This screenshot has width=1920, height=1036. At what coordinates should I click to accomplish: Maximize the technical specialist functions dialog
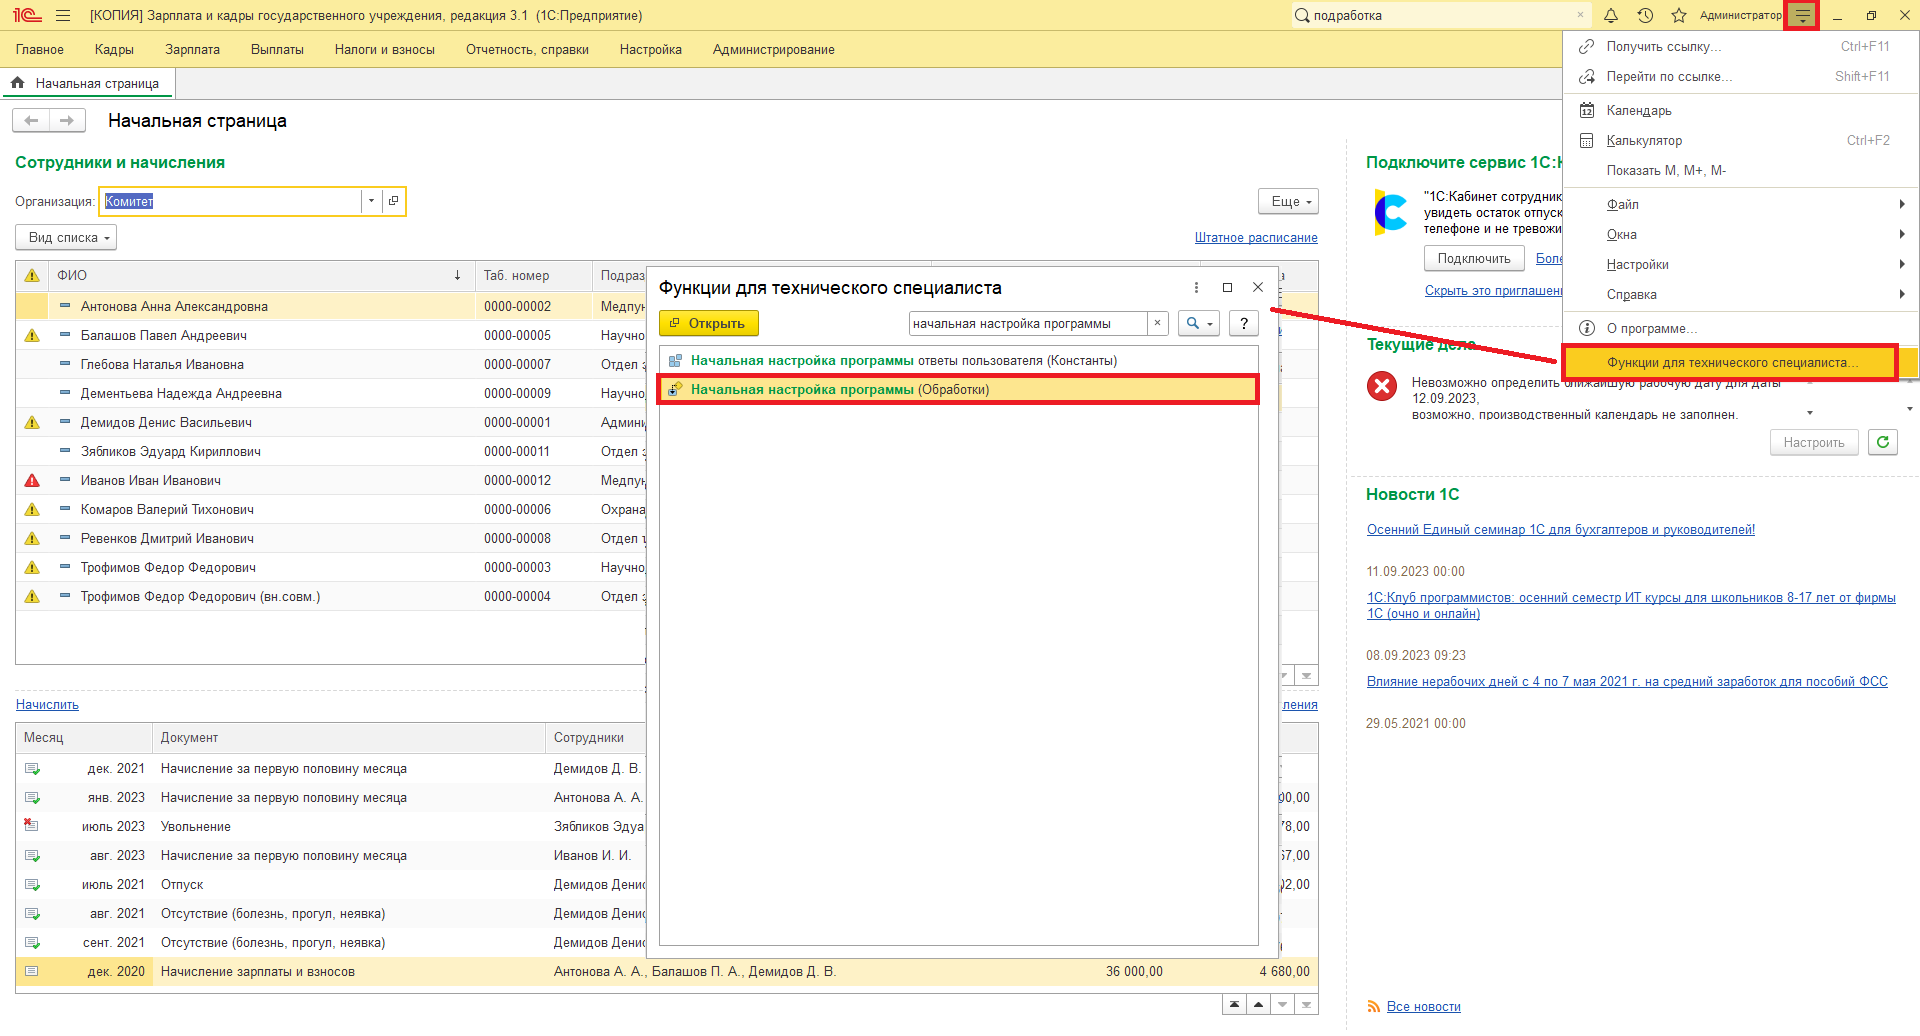(1227, 287)
